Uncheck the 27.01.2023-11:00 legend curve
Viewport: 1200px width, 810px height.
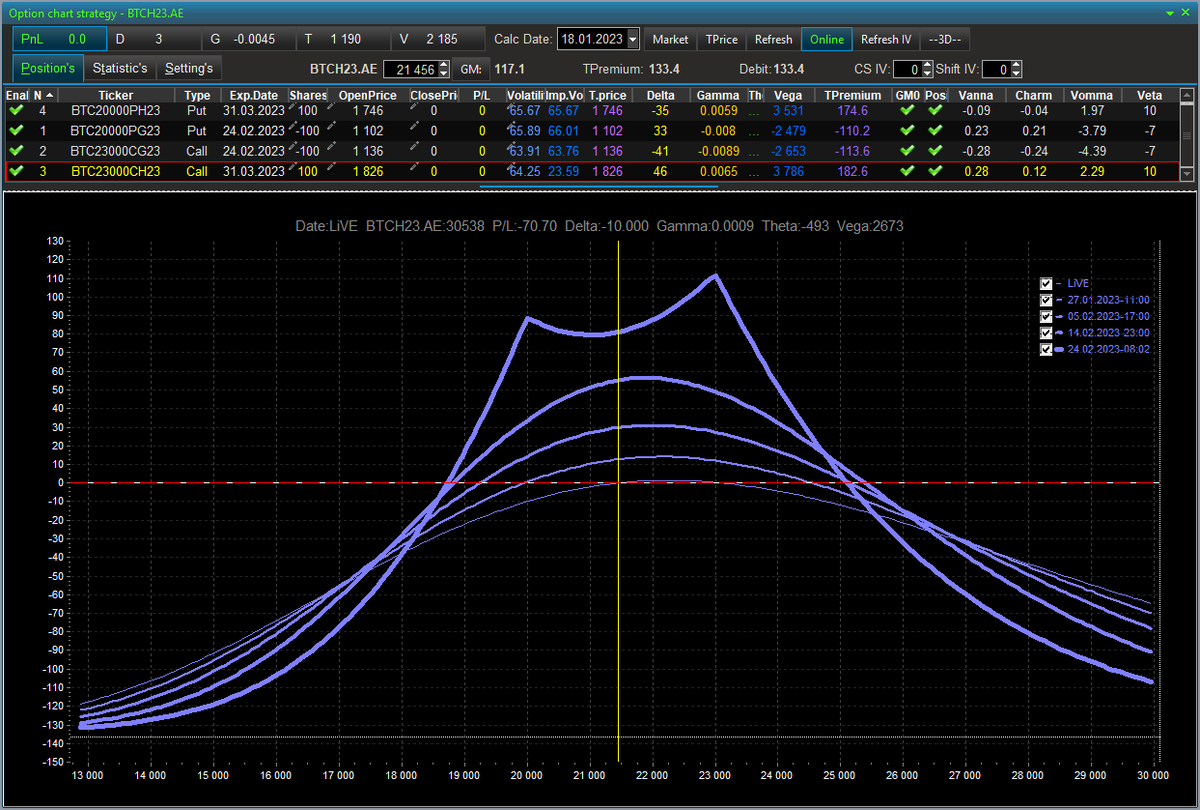[x=1046, y=300]
